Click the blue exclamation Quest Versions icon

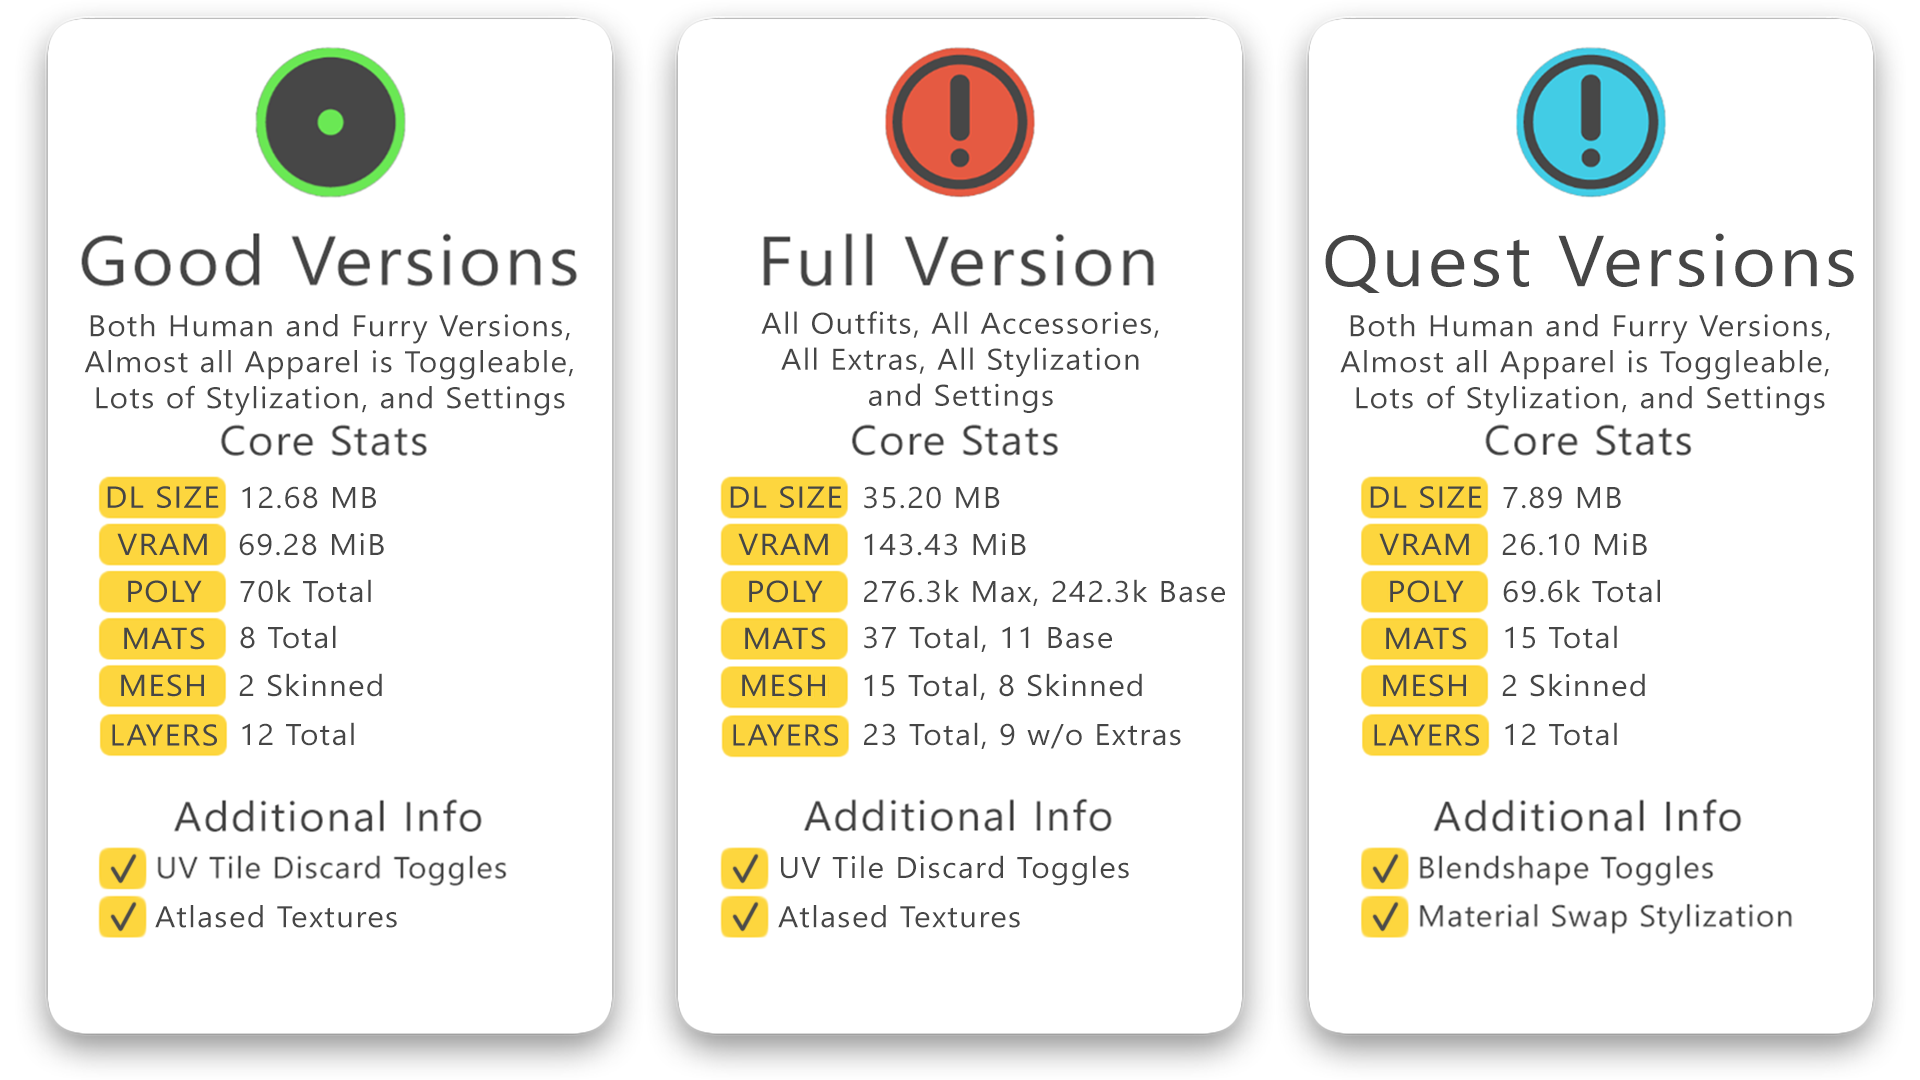click(x=1590, y=122)
